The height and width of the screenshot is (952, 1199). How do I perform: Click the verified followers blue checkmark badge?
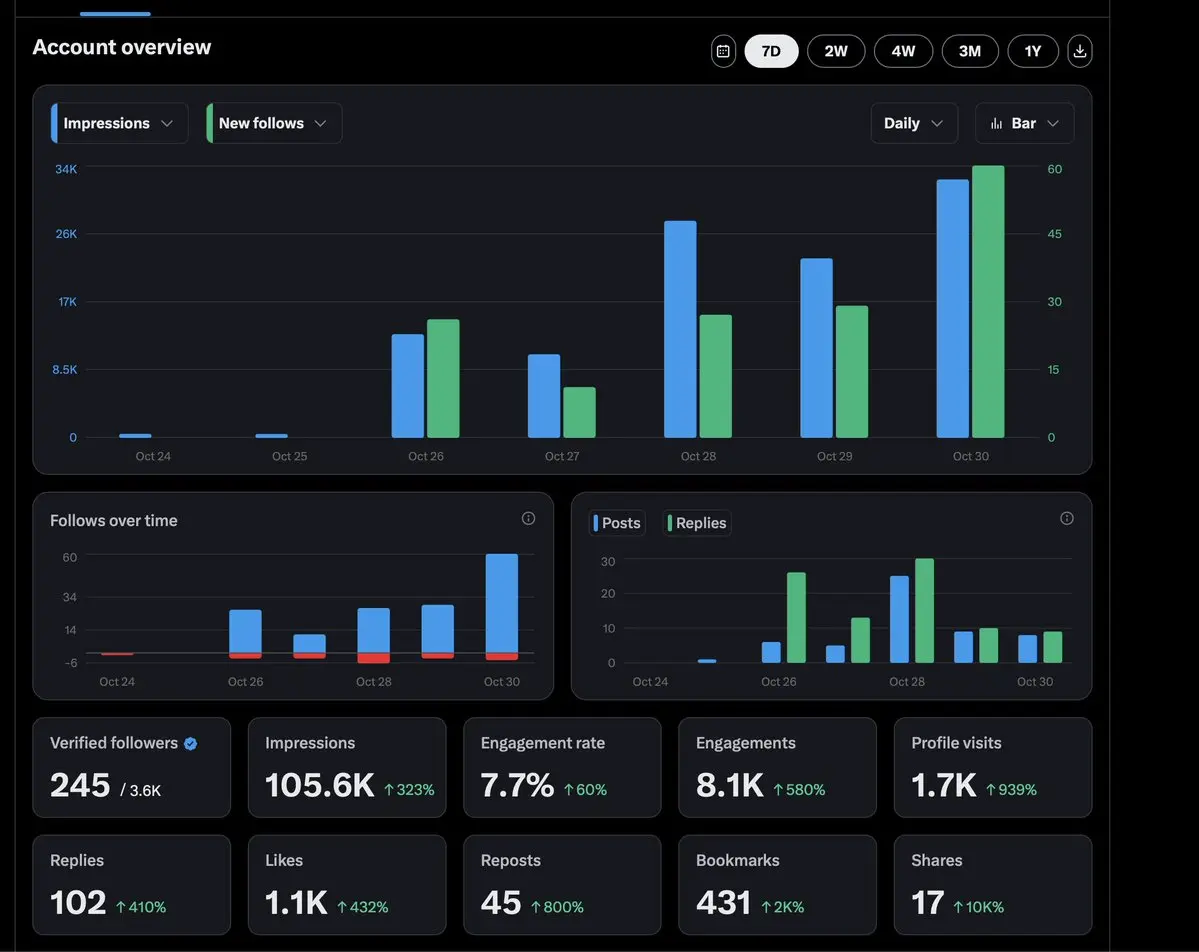[191, 743]
